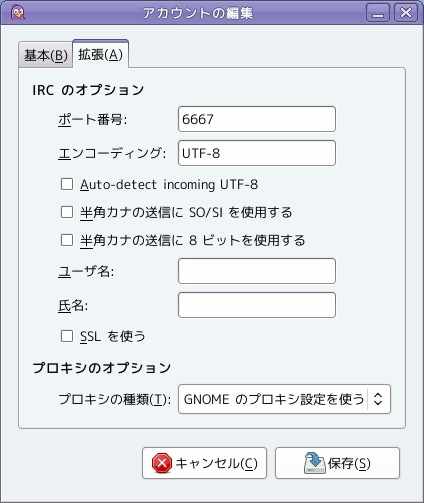
Task: Open the プロキシの種類 dropdown
Action: pos(284,399)
